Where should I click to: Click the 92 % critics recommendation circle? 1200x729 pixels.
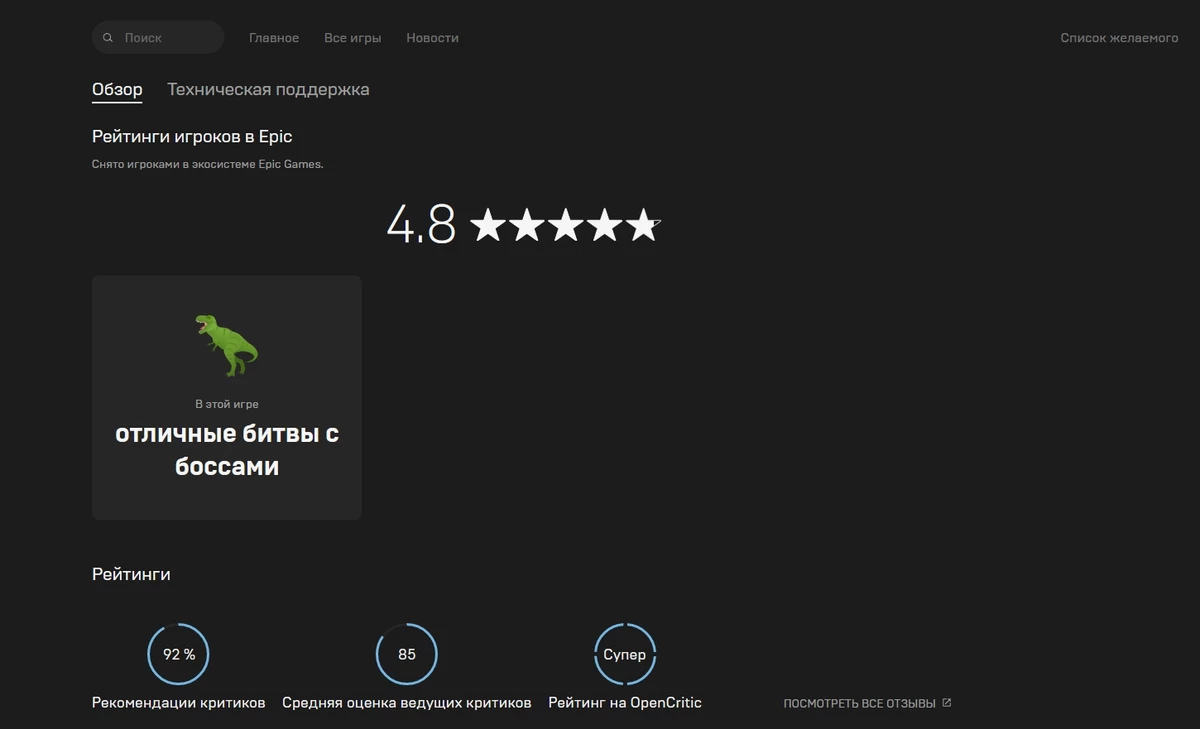click(x=178, y=654)
